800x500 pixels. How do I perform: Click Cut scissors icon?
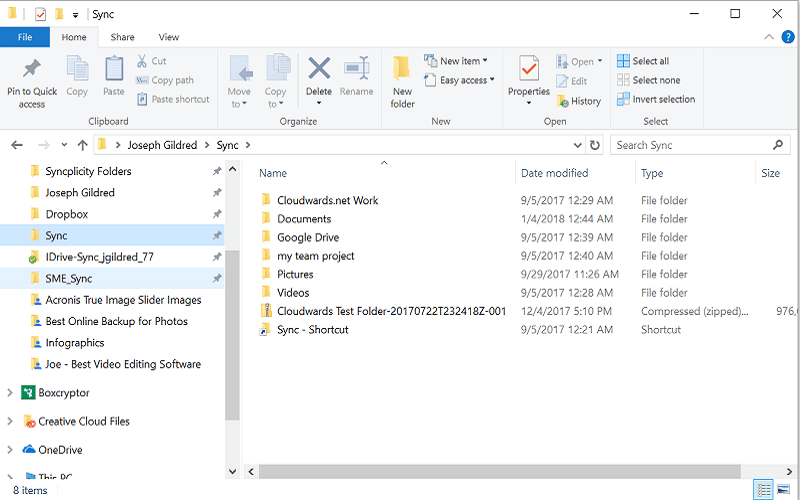(x=142, y=61)
